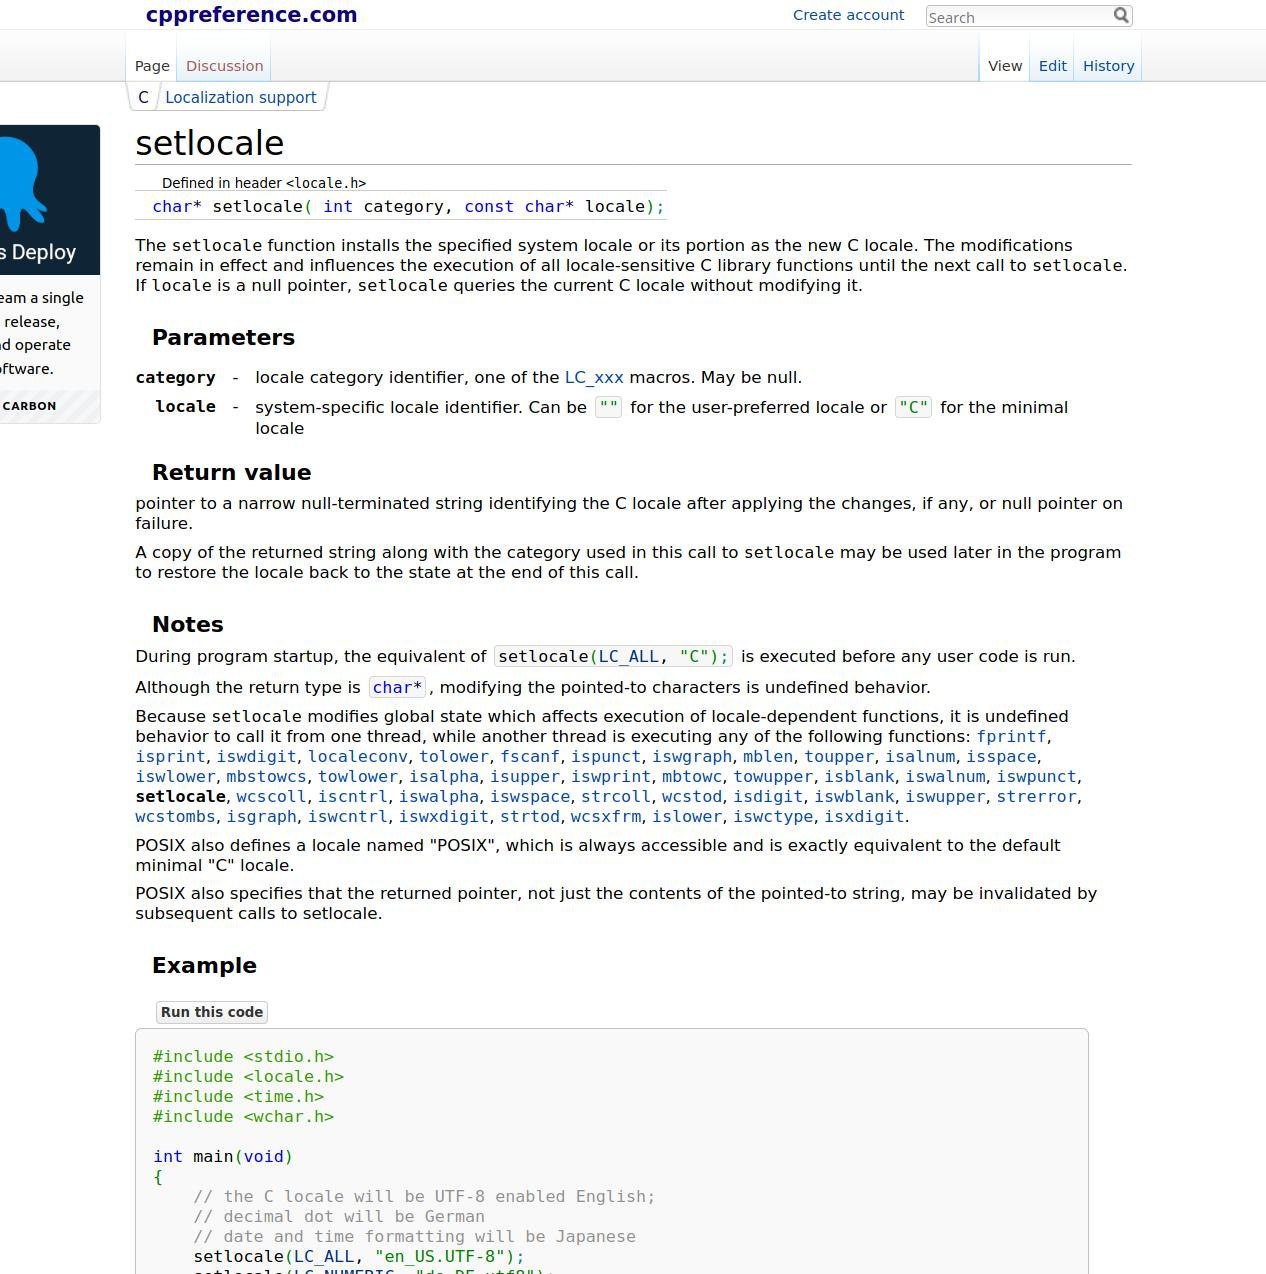Open the isprint link
Viewport: 1266px width, 1274px height.
[170, 757]
